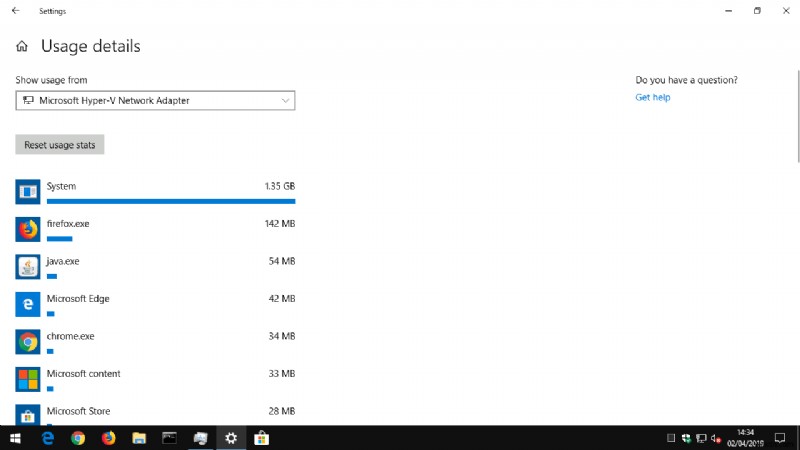Go back using the Settings back arrow
This screenshot has width=800, height=450.
coord(15,11)
